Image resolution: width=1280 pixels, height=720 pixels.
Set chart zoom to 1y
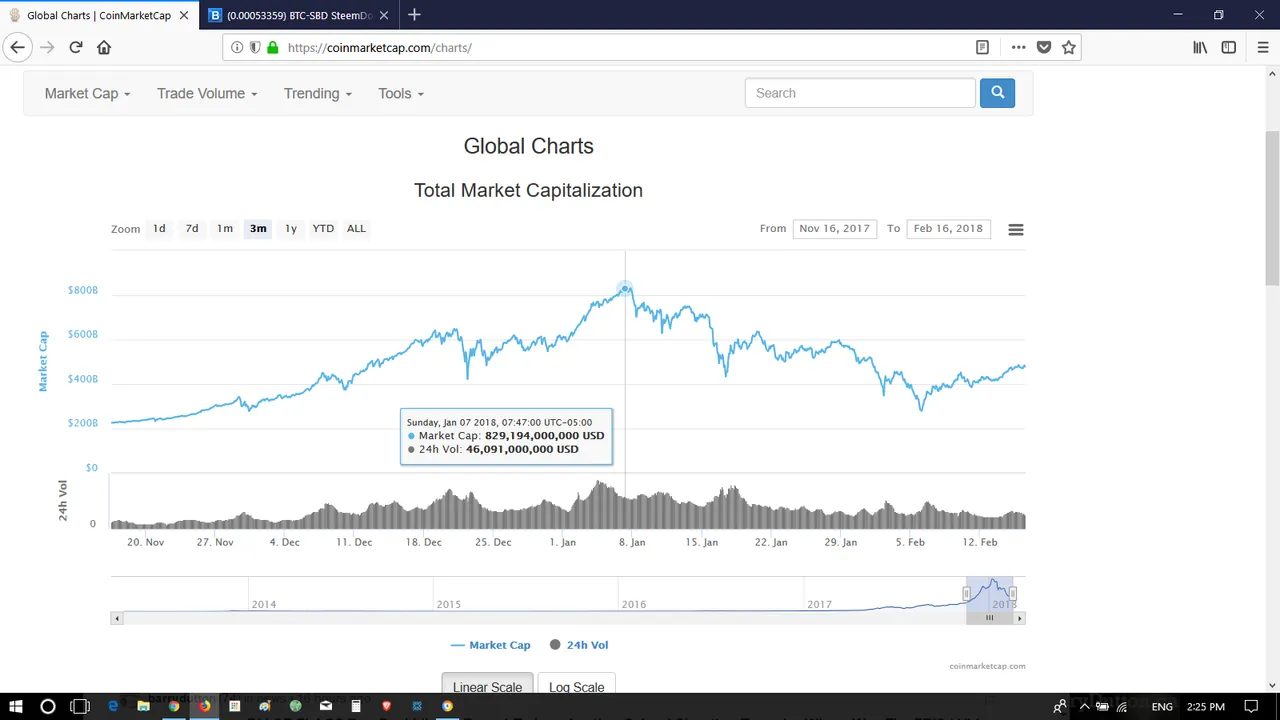291,228
